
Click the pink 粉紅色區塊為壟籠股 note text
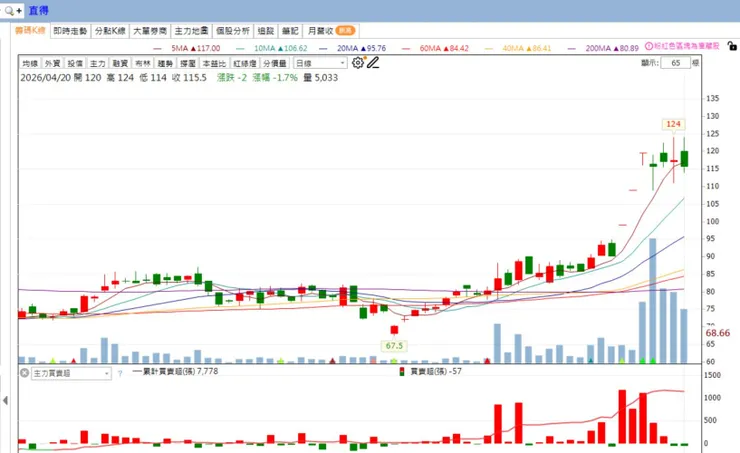[x=687, y=46]
